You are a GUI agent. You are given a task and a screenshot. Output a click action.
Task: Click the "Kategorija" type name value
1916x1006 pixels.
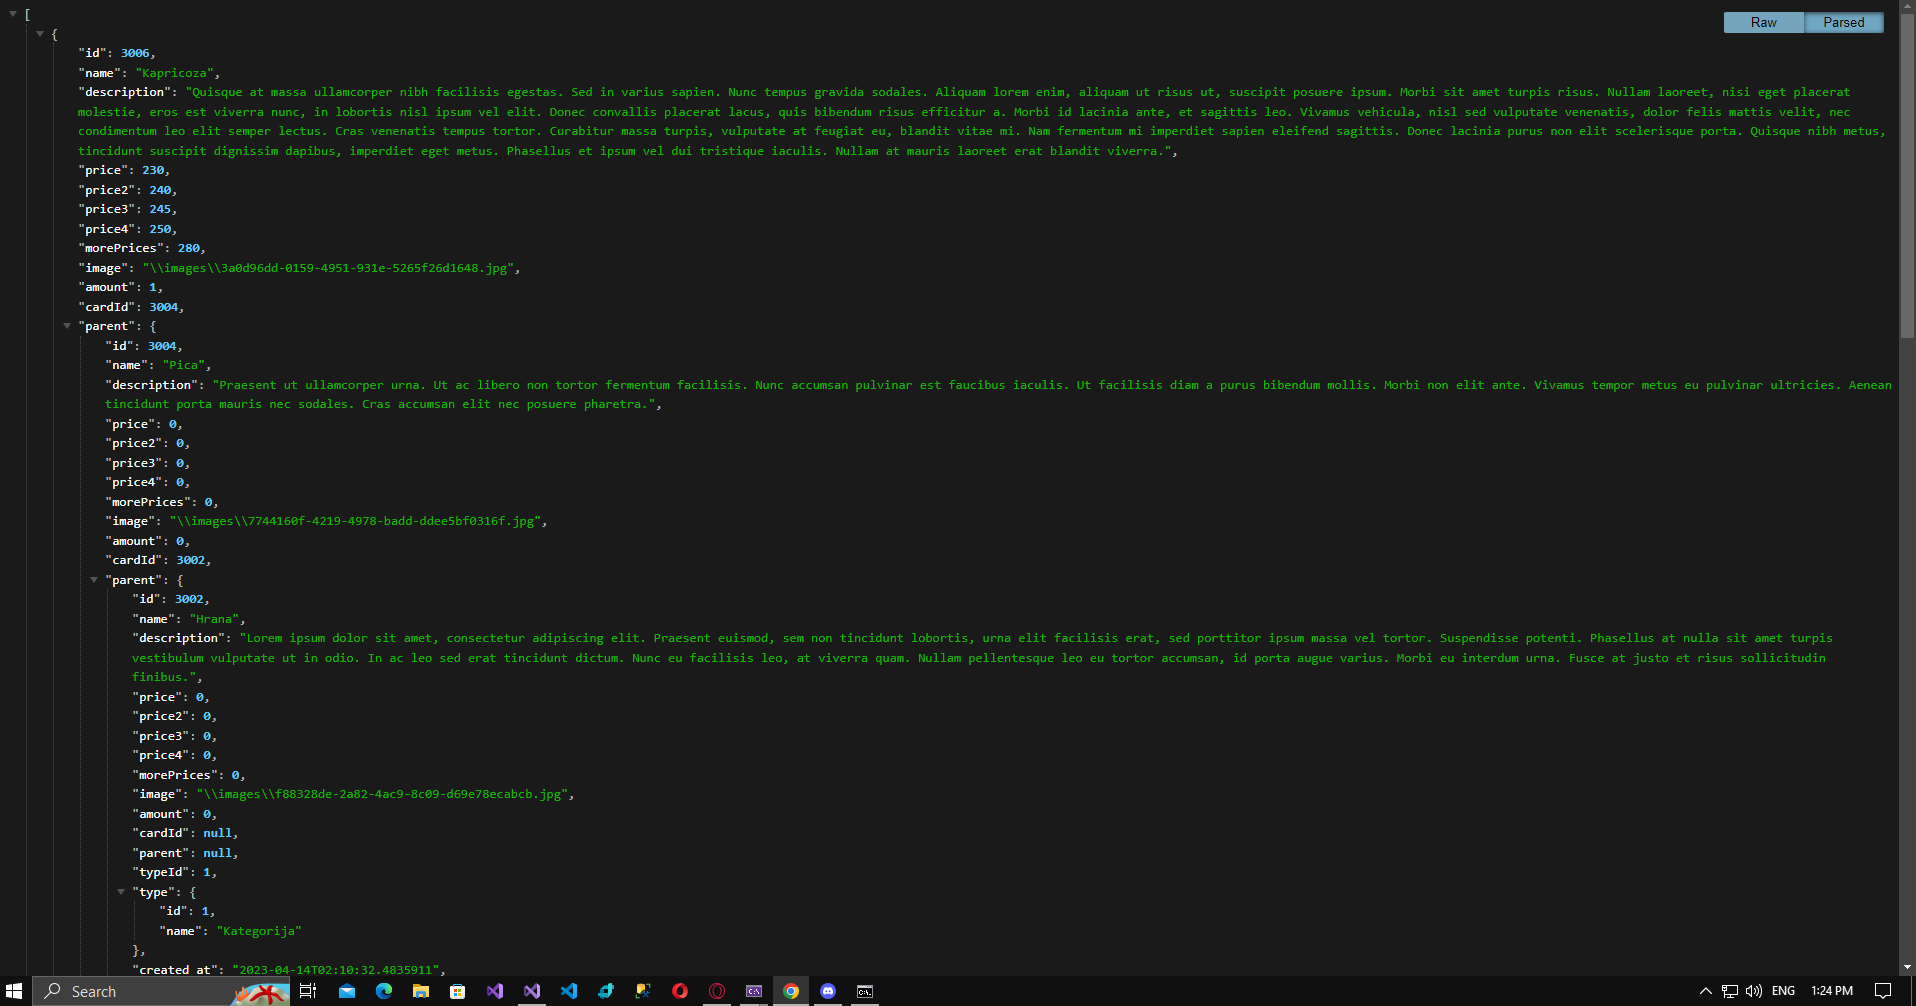tap(259, 931)
